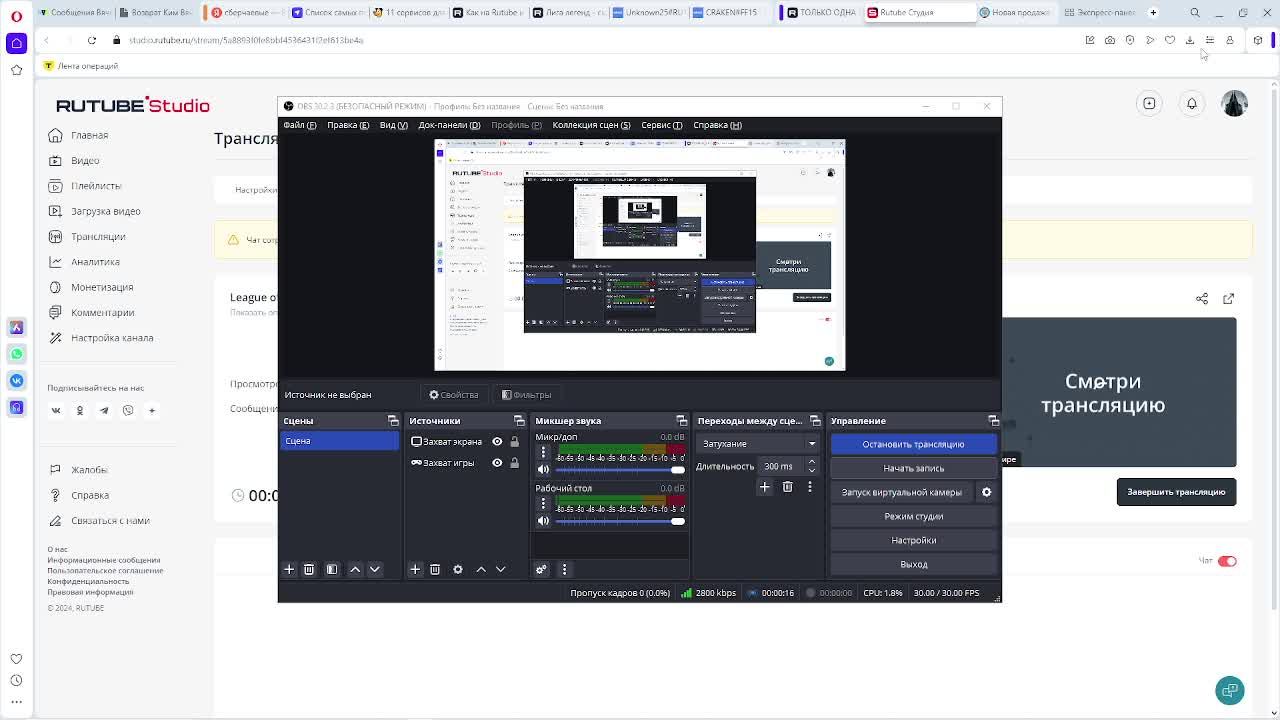Open the audio mixer three-dot menu at the panel bottom
1280x720 pixels.
click(x=564, y=569)
